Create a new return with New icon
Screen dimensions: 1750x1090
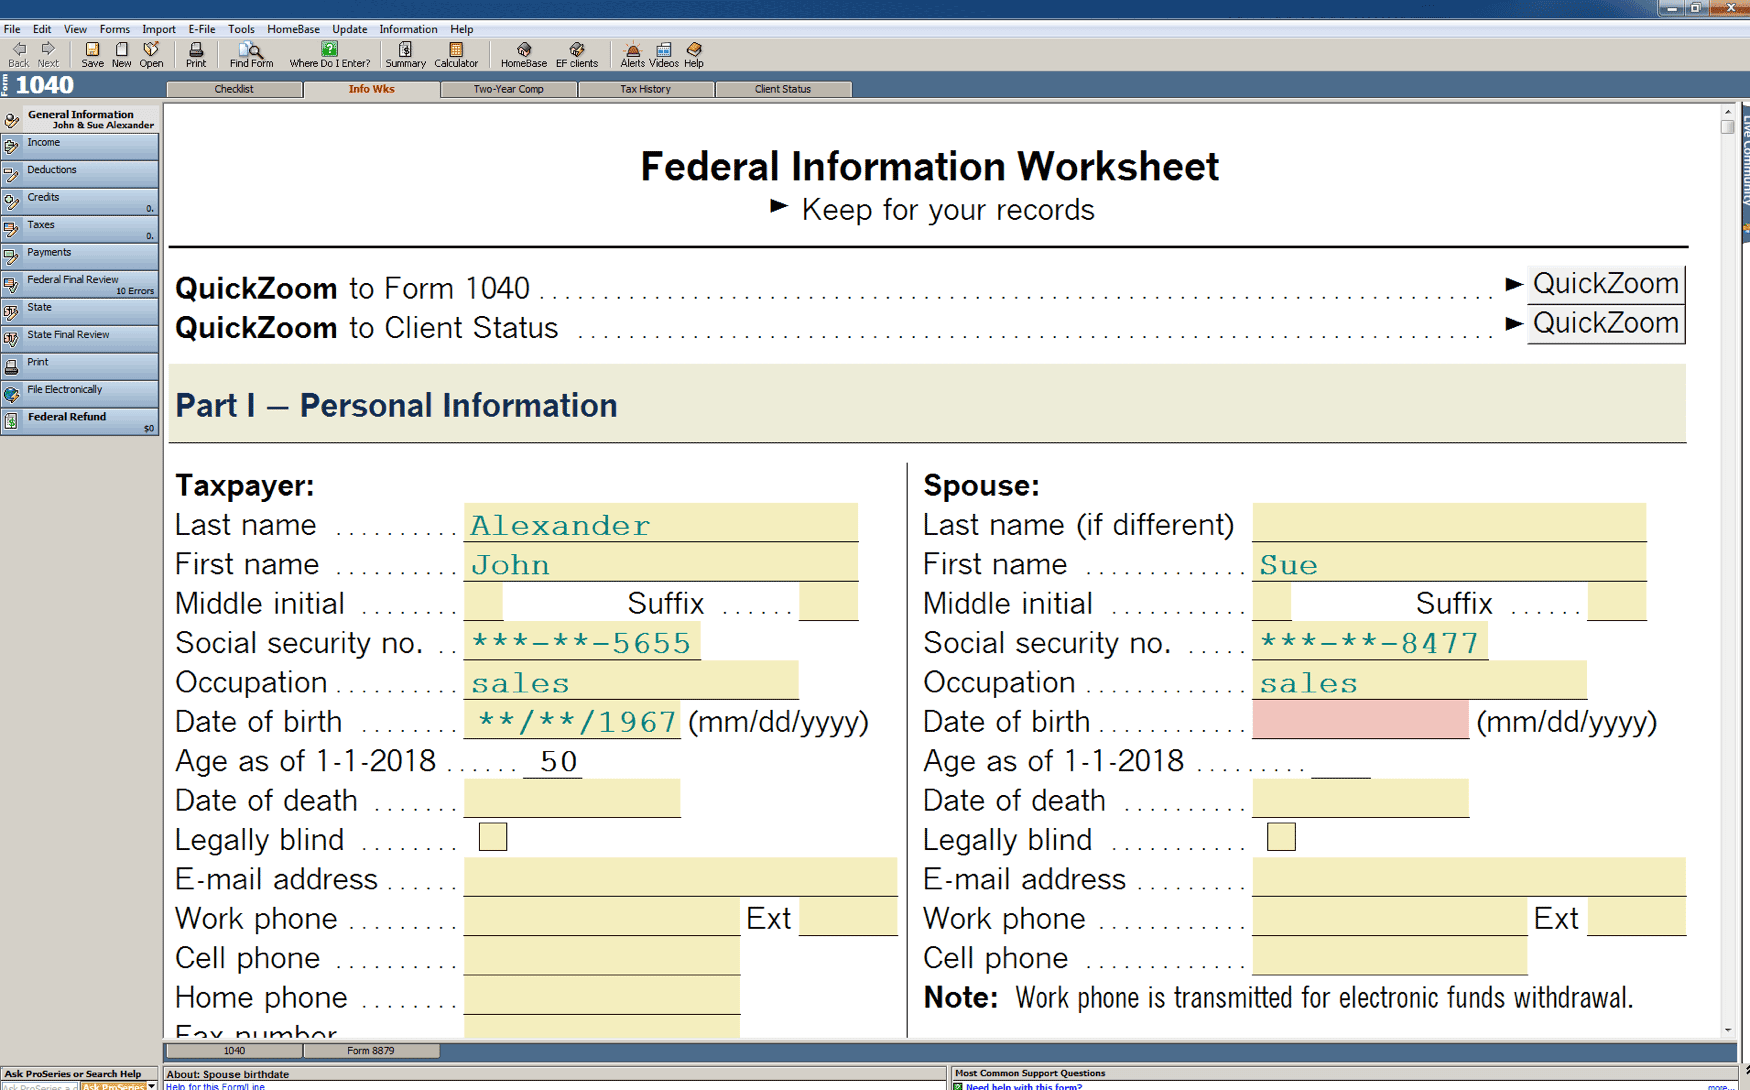point(121,54)
